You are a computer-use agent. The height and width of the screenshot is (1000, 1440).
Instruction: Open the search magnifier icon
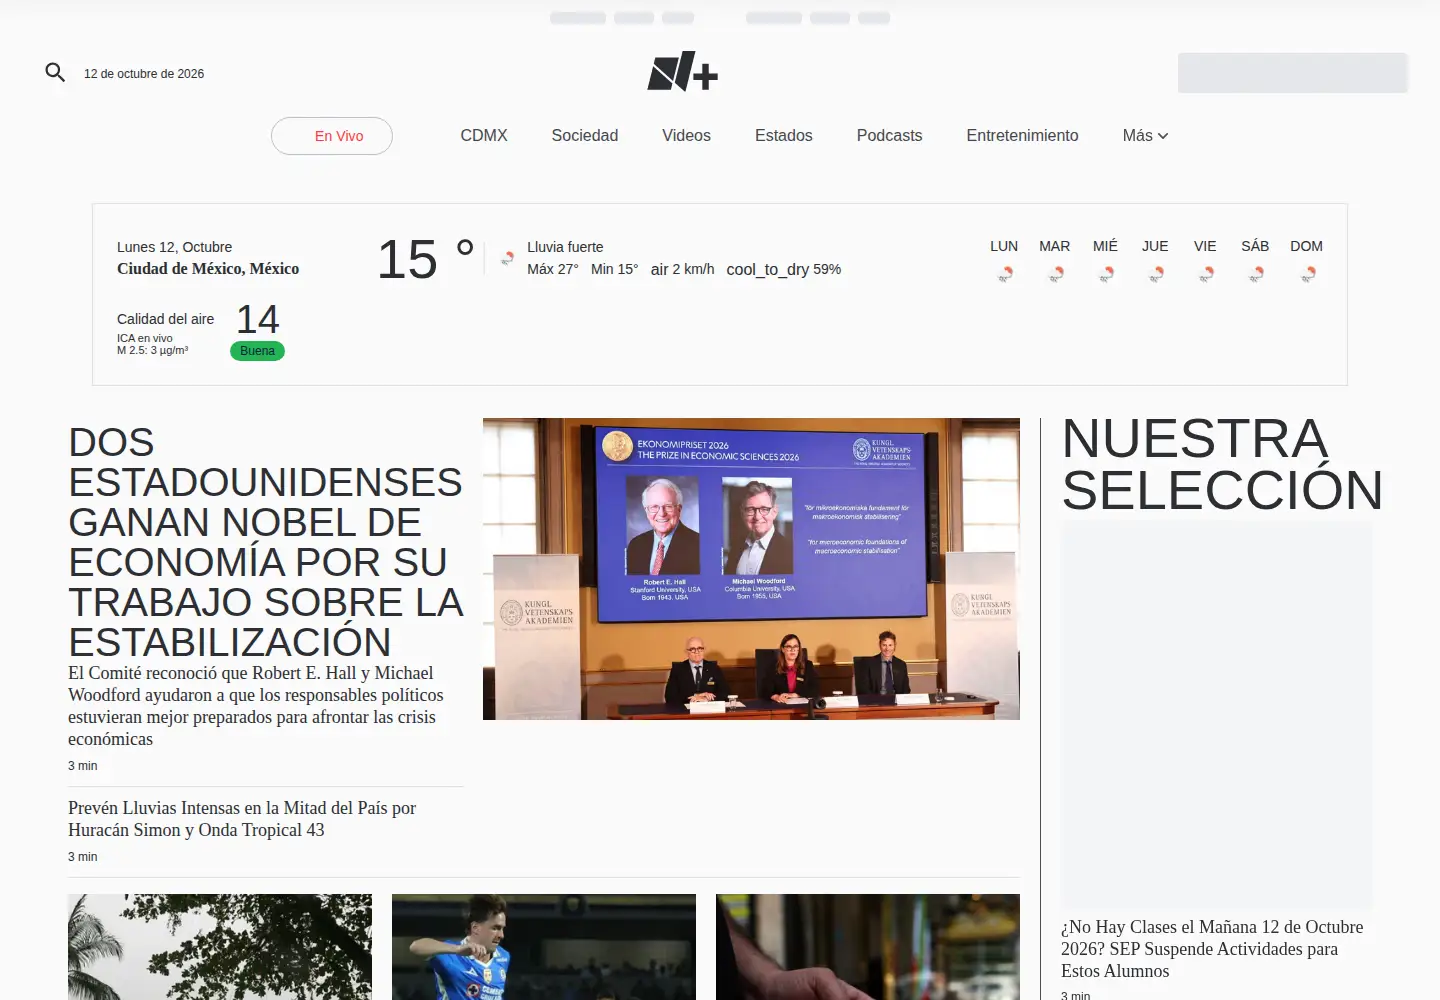coord(55,72)
